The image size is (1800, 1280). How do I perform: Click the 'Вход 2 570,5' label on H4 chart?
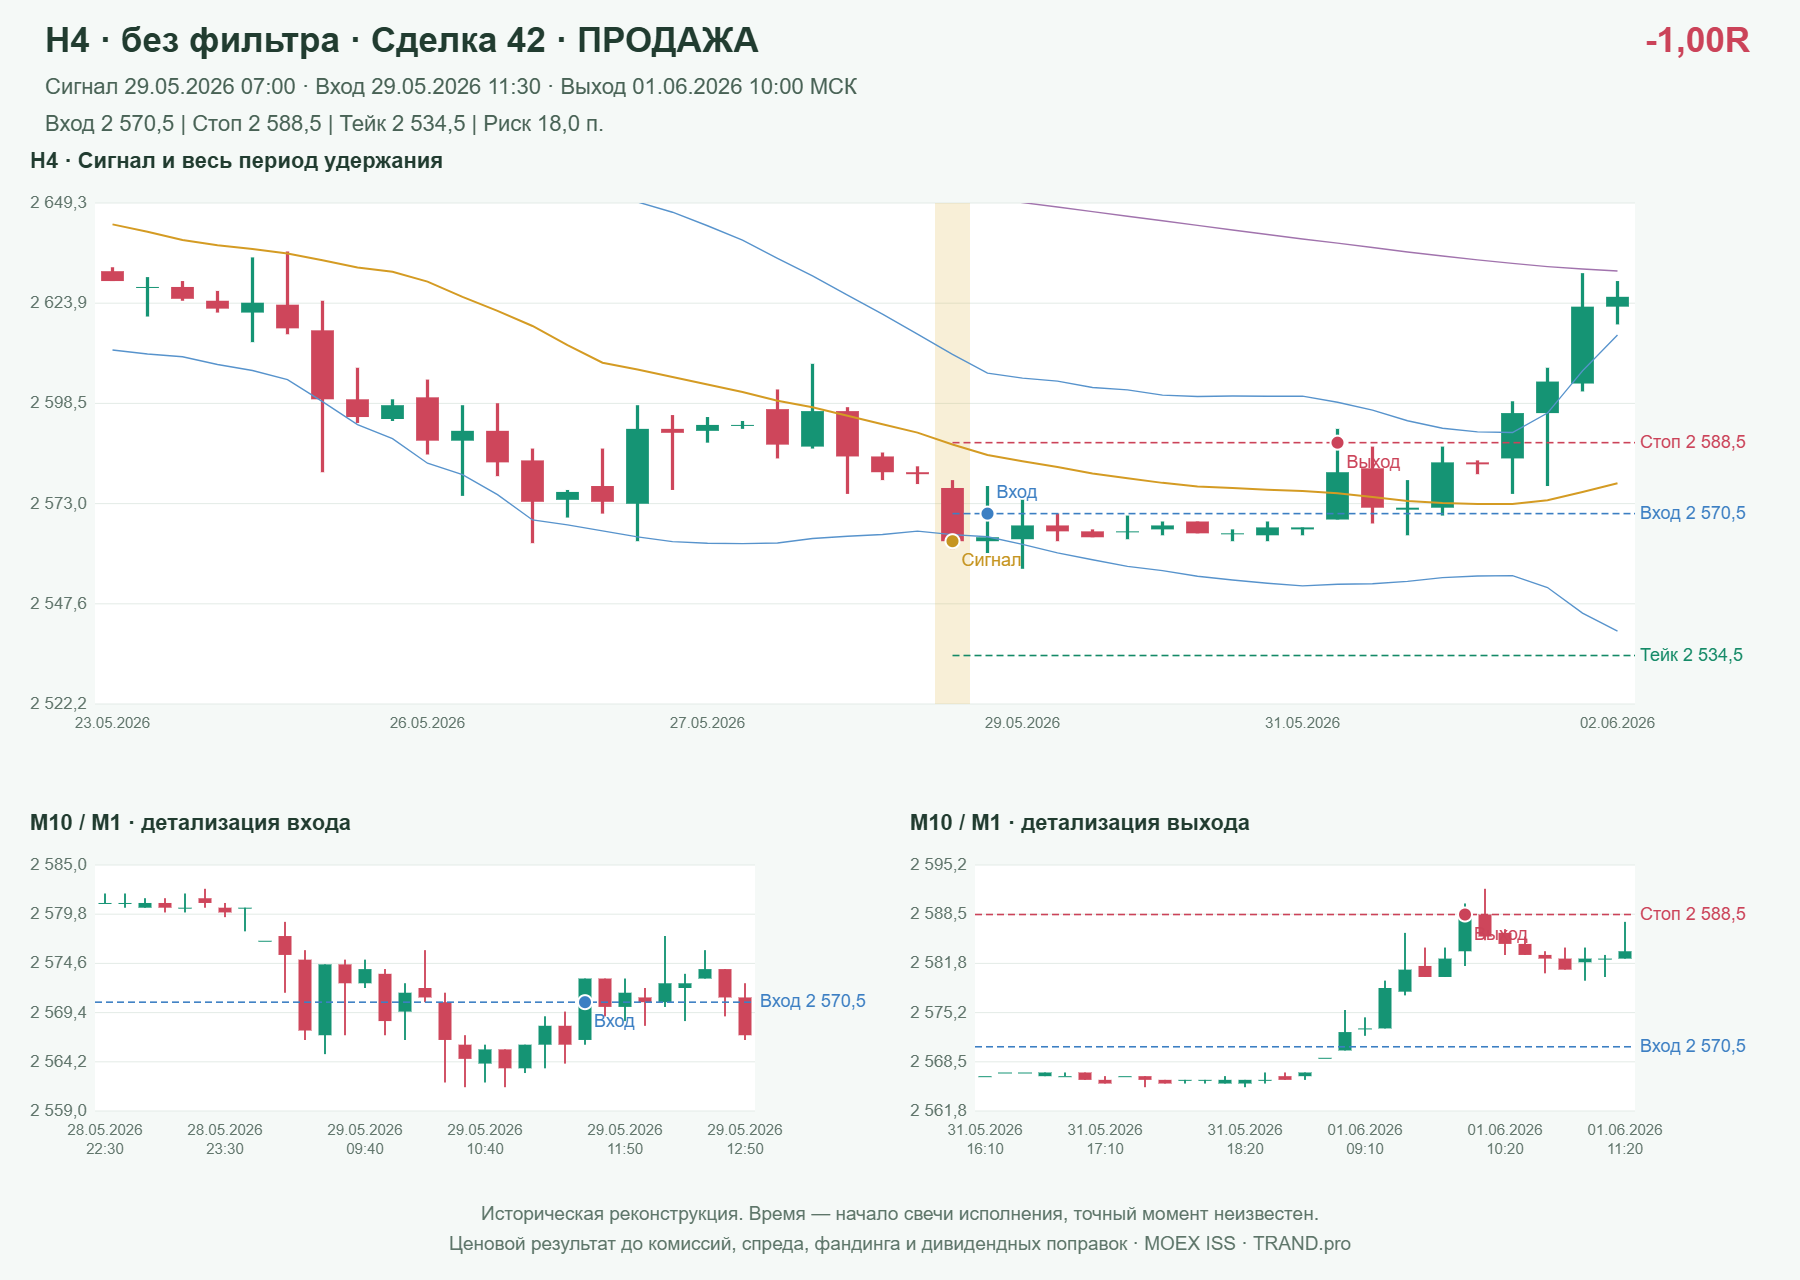[1692, 513]
